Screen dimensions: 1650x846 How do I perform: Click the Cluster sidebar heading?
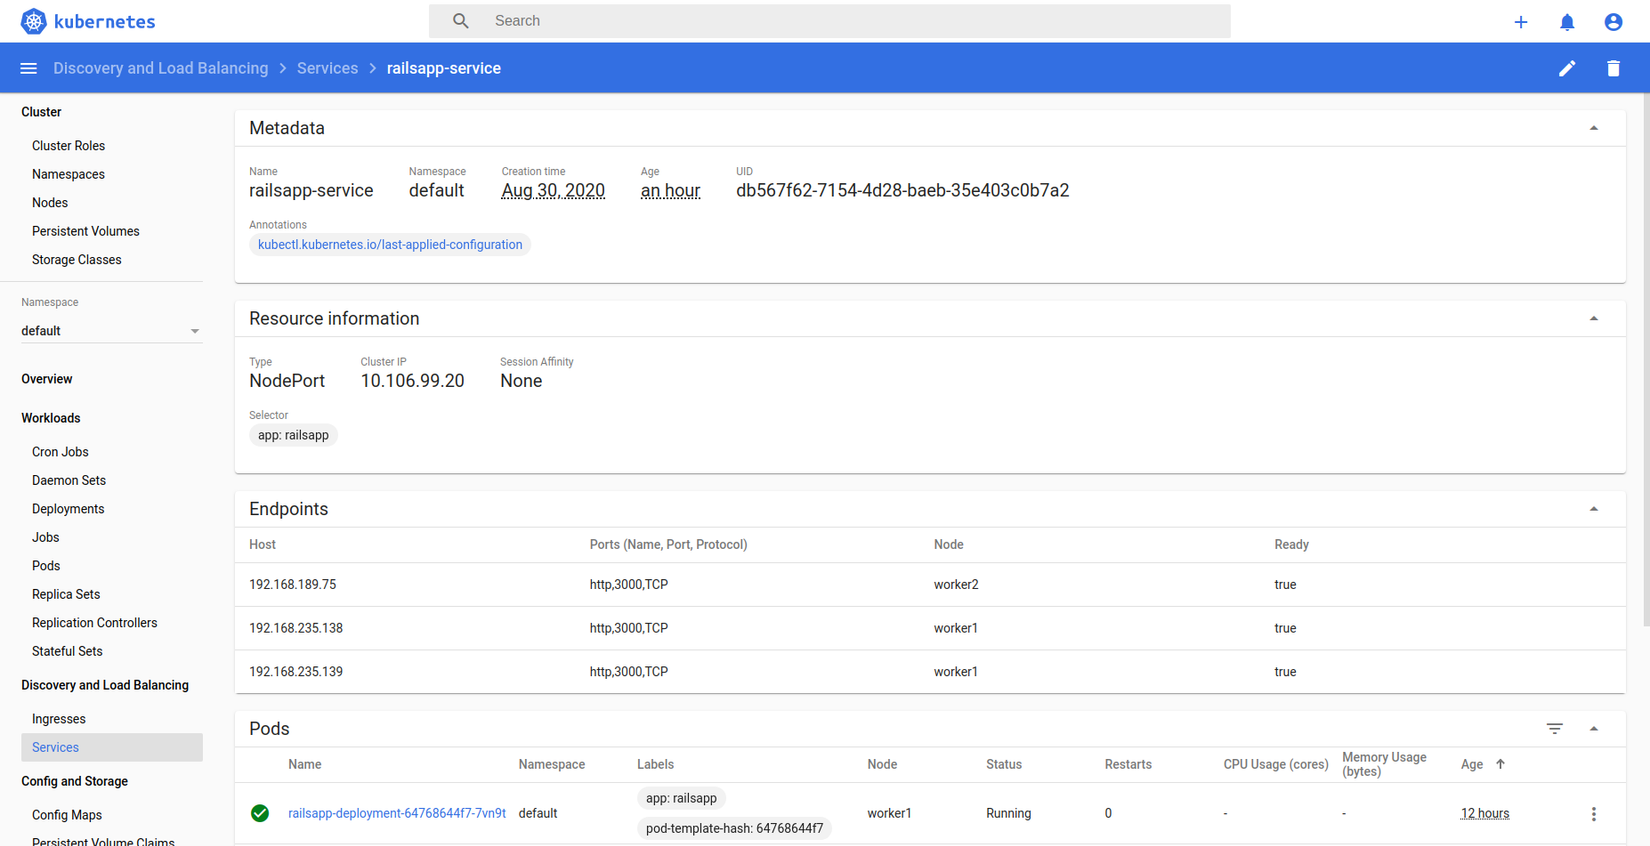click(x=41, y=112)
